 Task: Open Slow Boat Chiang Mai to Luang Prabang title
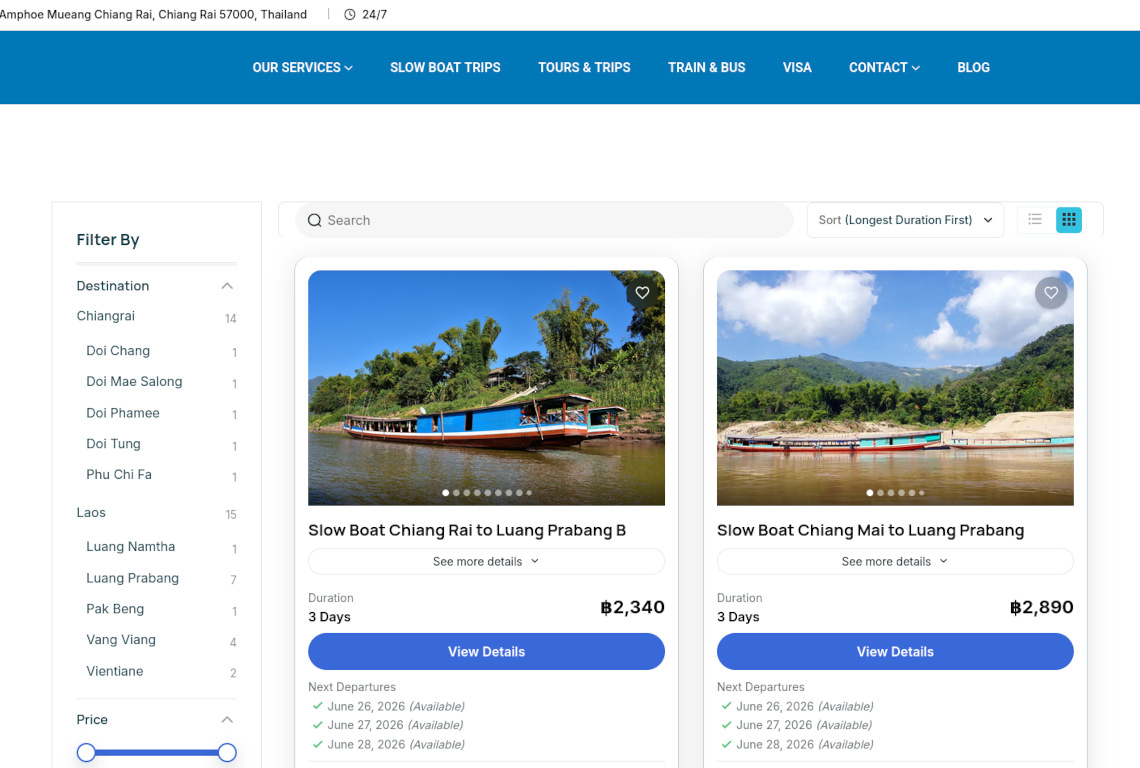click(x=870, y=530)
